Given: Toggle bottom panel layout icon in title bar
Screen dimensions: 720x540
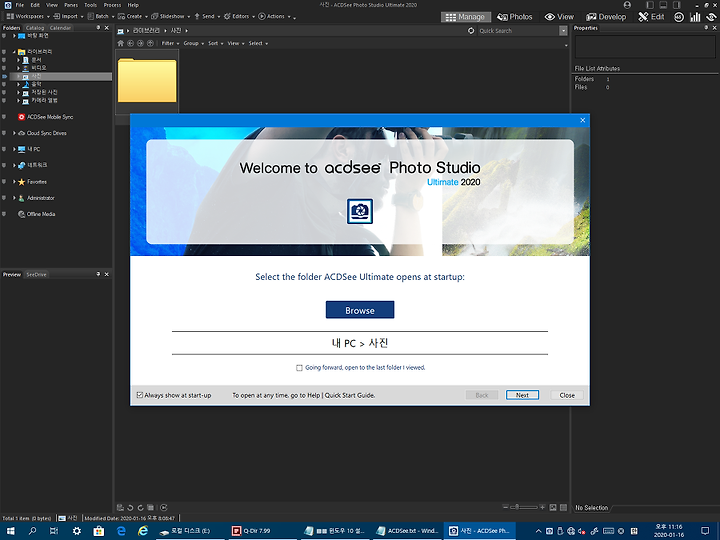Looking at the screenshot, I should tap(663, 5).
